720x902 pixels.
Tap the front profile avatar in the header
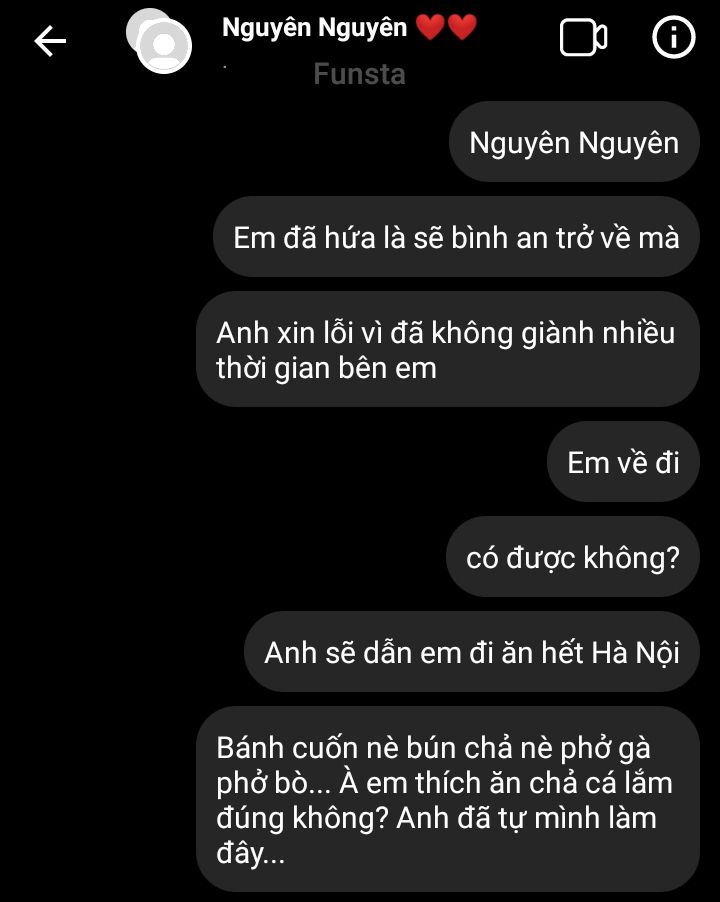(x=164, y=46)
